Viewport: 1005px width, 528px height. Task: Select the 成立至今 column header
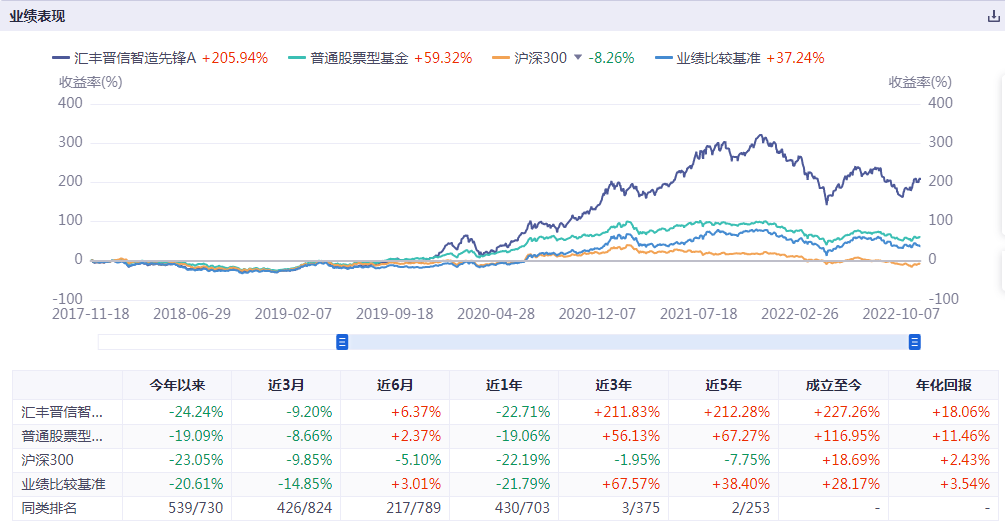click(x=833, y=385)
